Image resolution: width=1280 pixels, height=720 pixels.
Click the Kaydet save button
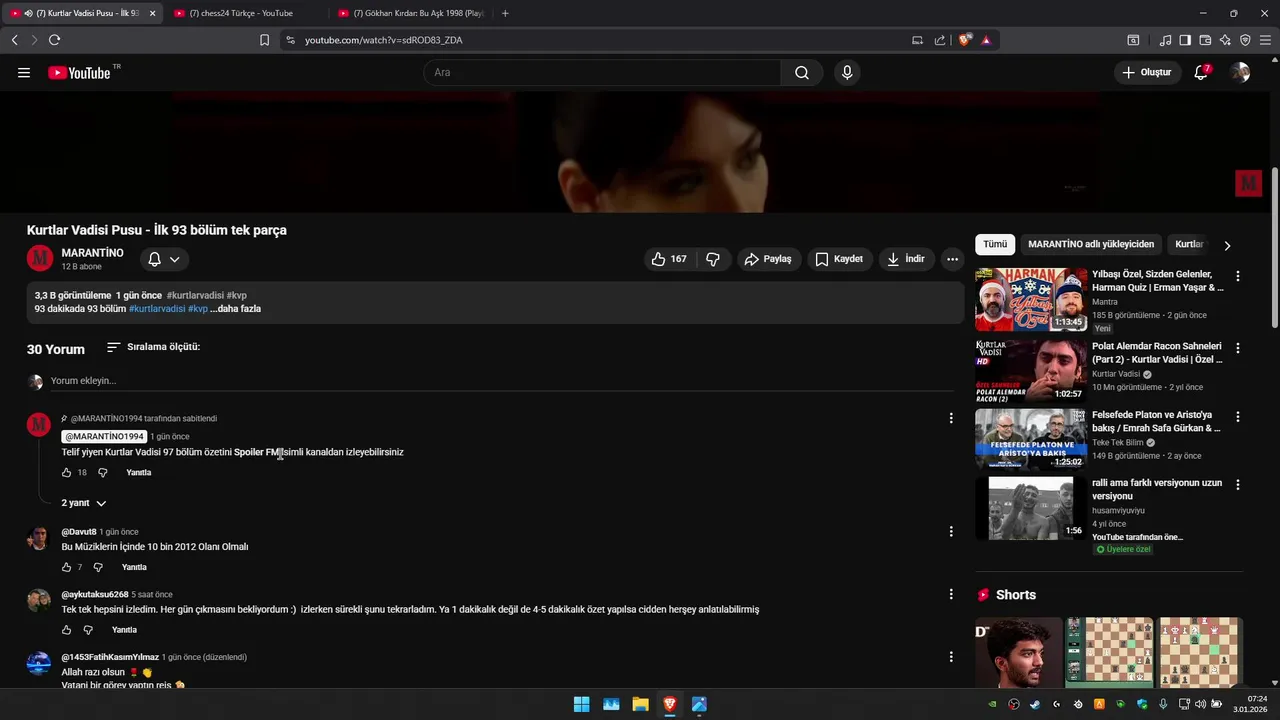click(839, 259)
